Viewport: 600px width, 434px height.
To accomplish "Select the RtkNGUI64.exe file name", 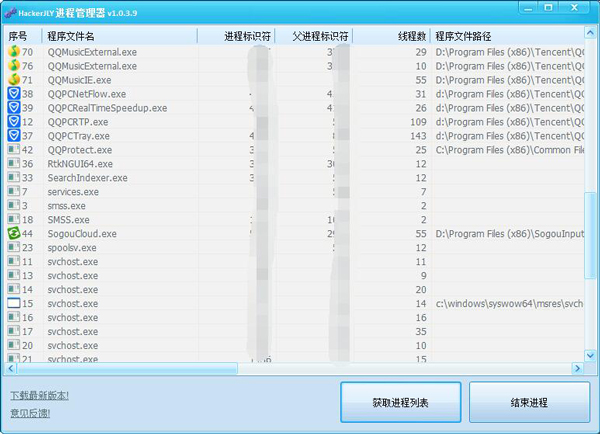I will pyautogui.click(x=80, y=164).
